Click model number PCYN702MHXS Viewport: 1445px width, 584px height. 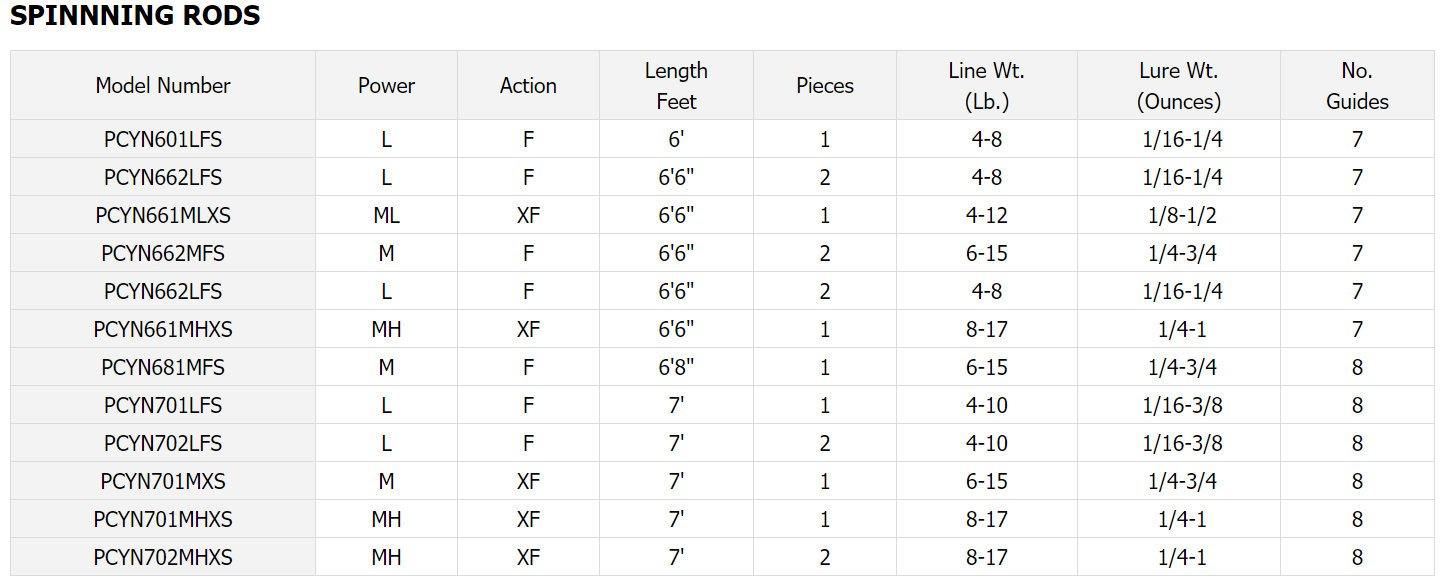click(163, 558)
